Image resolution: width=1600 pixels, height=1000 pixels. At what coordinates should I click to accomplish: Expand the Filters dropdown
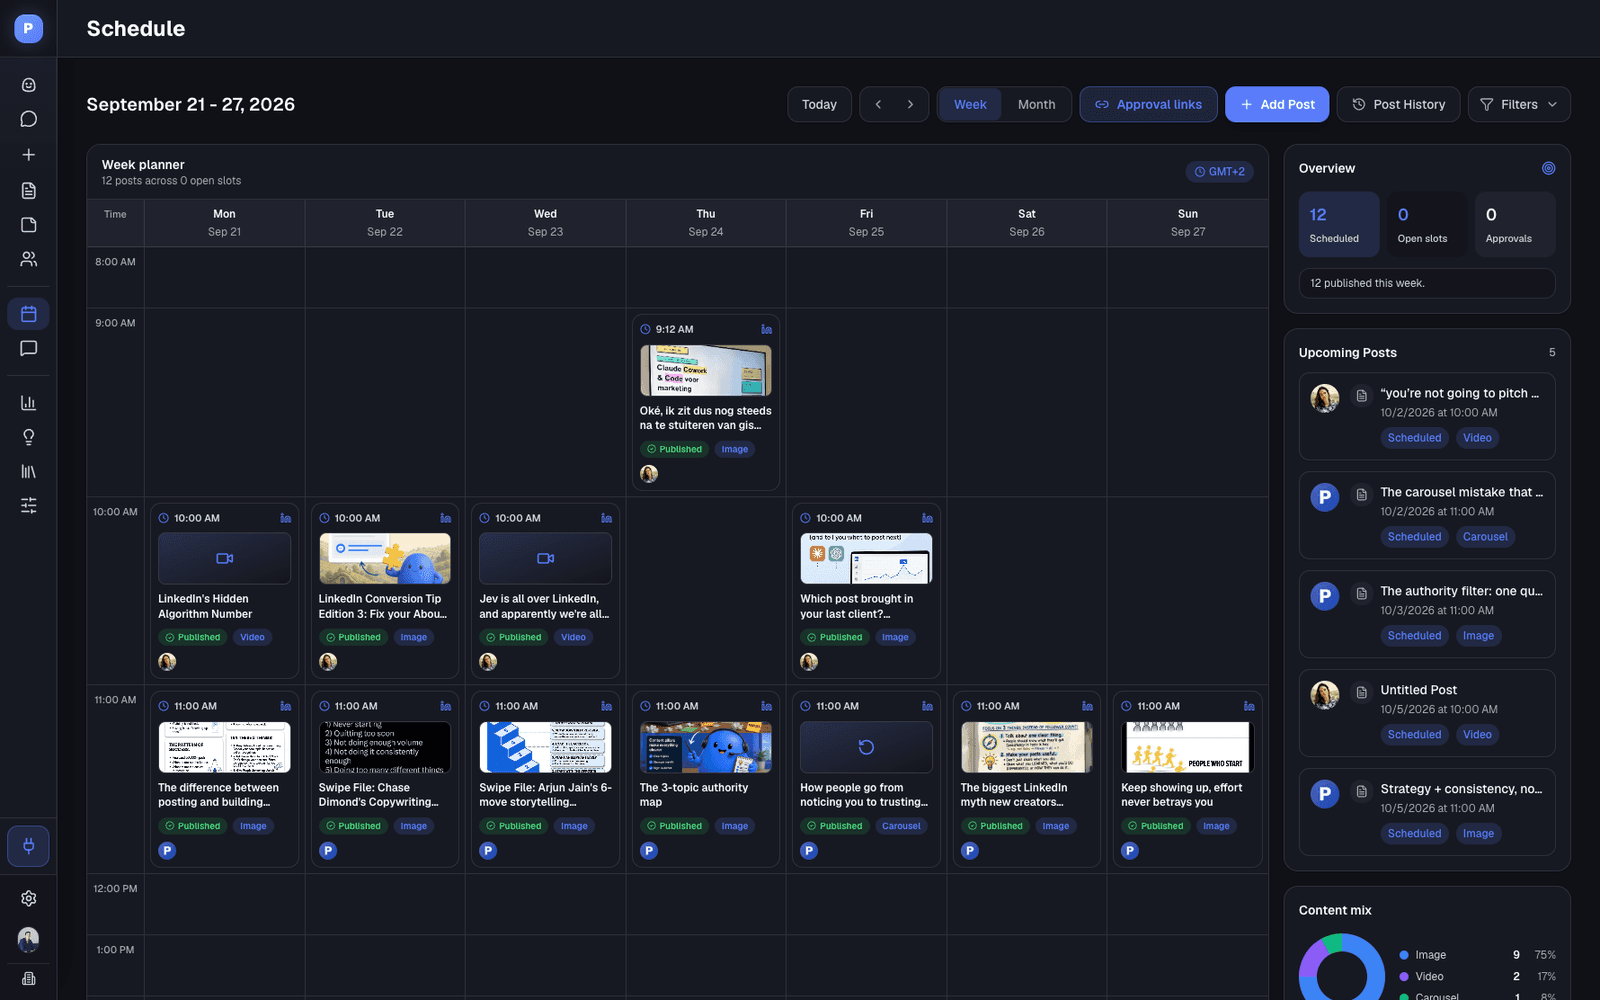[x=1519, y=104]
